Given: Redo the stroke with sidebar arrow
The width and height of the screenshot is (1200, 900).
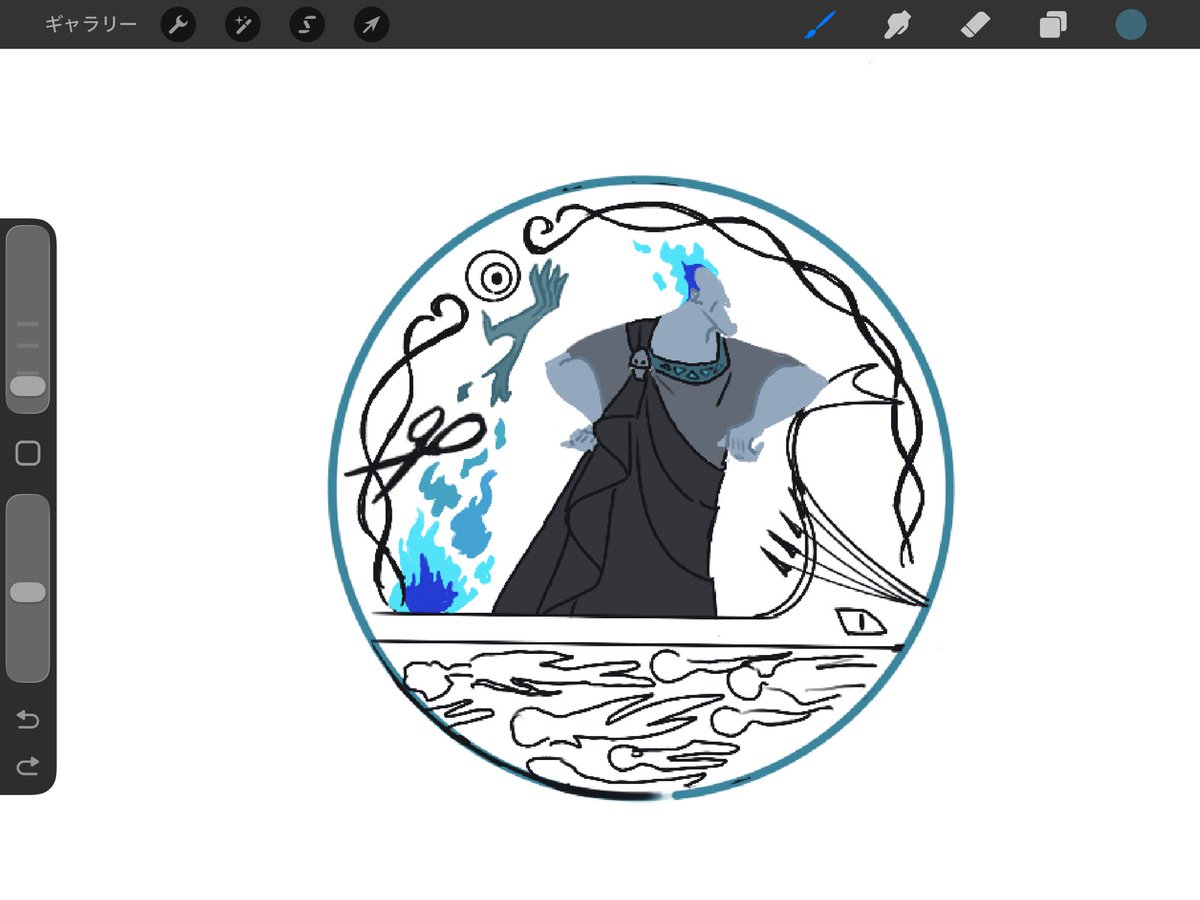Looking at the screenshot, I should click(x=28, y=766).
